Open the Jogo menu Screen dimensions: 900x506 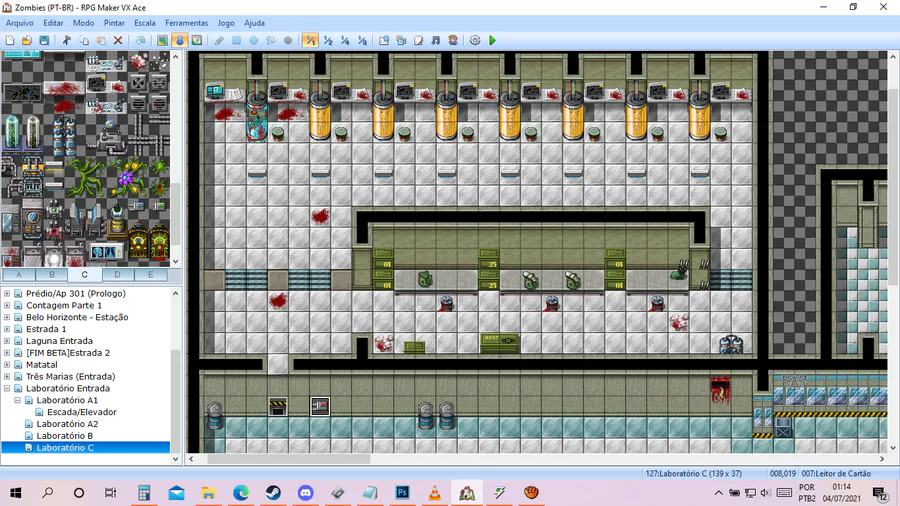tap(226, 23)
